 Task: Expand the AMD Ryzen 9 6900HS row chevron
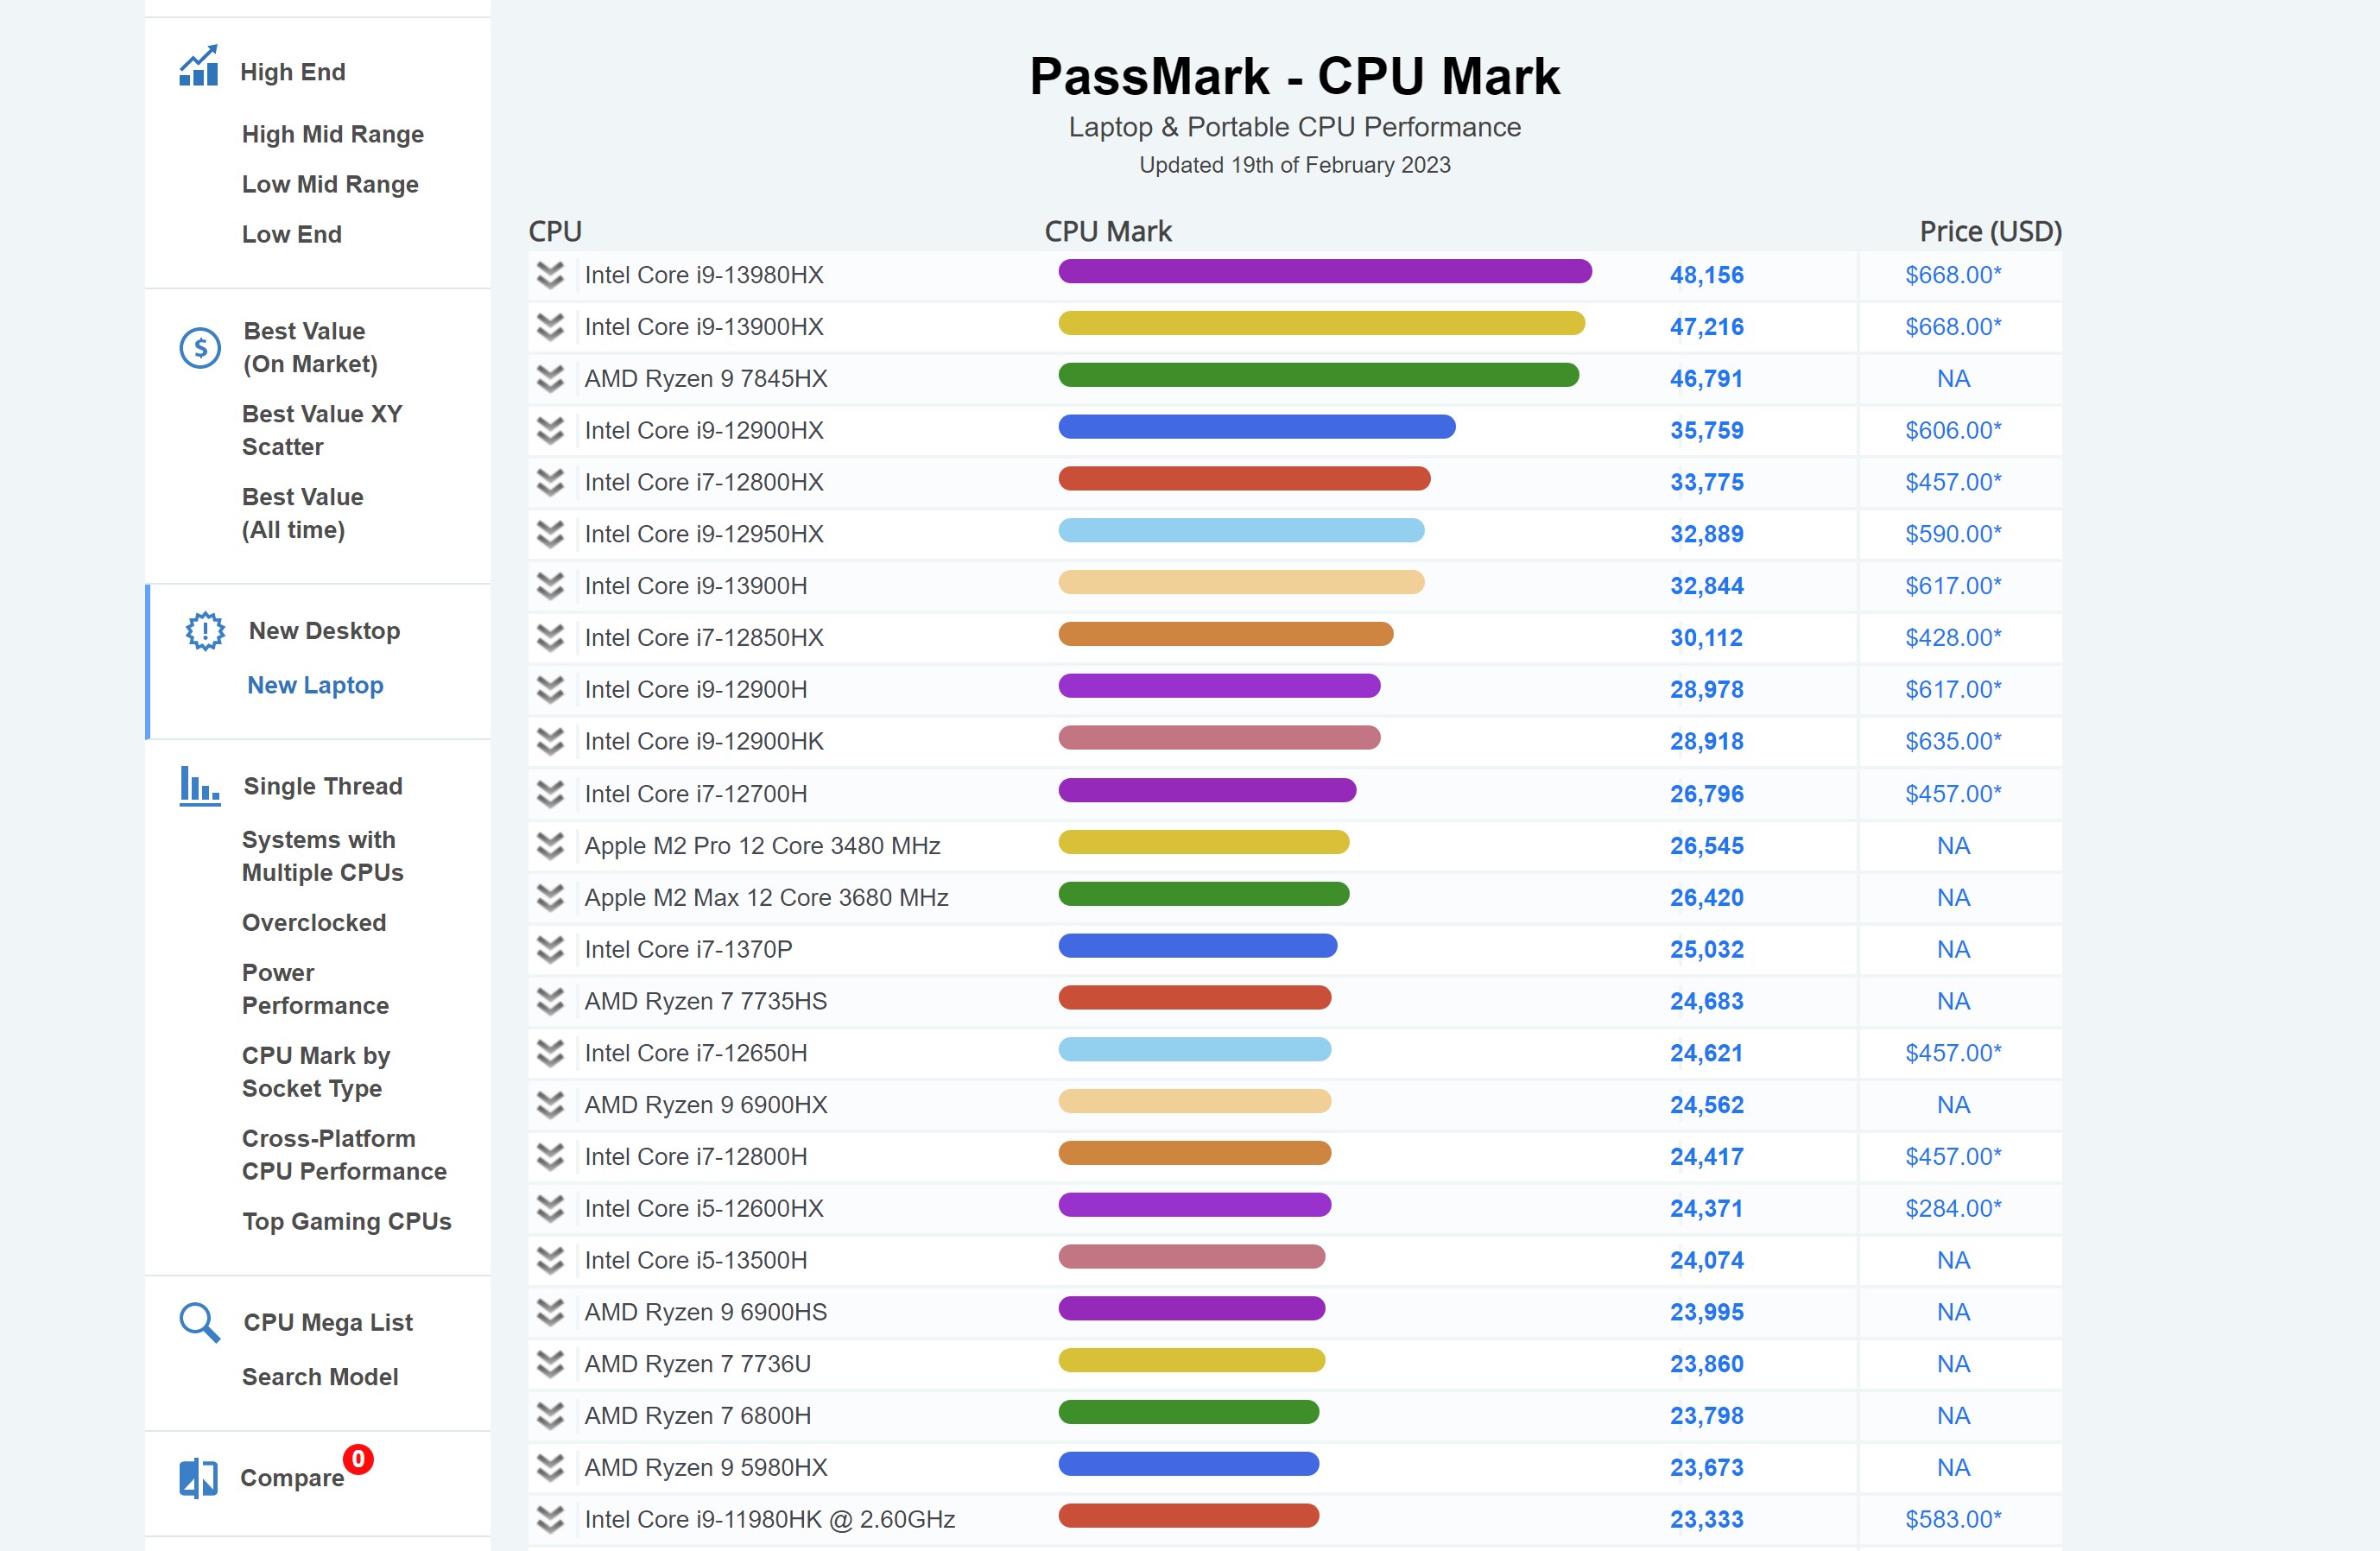point(550,1312)
